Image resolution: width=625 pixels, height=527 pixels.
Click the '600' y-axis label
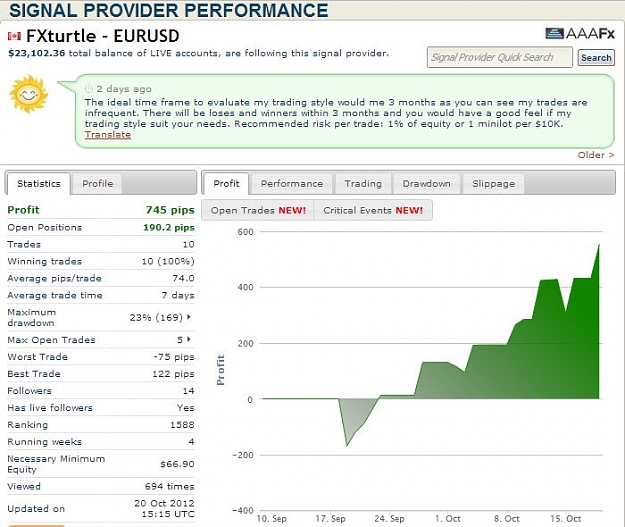246,232
